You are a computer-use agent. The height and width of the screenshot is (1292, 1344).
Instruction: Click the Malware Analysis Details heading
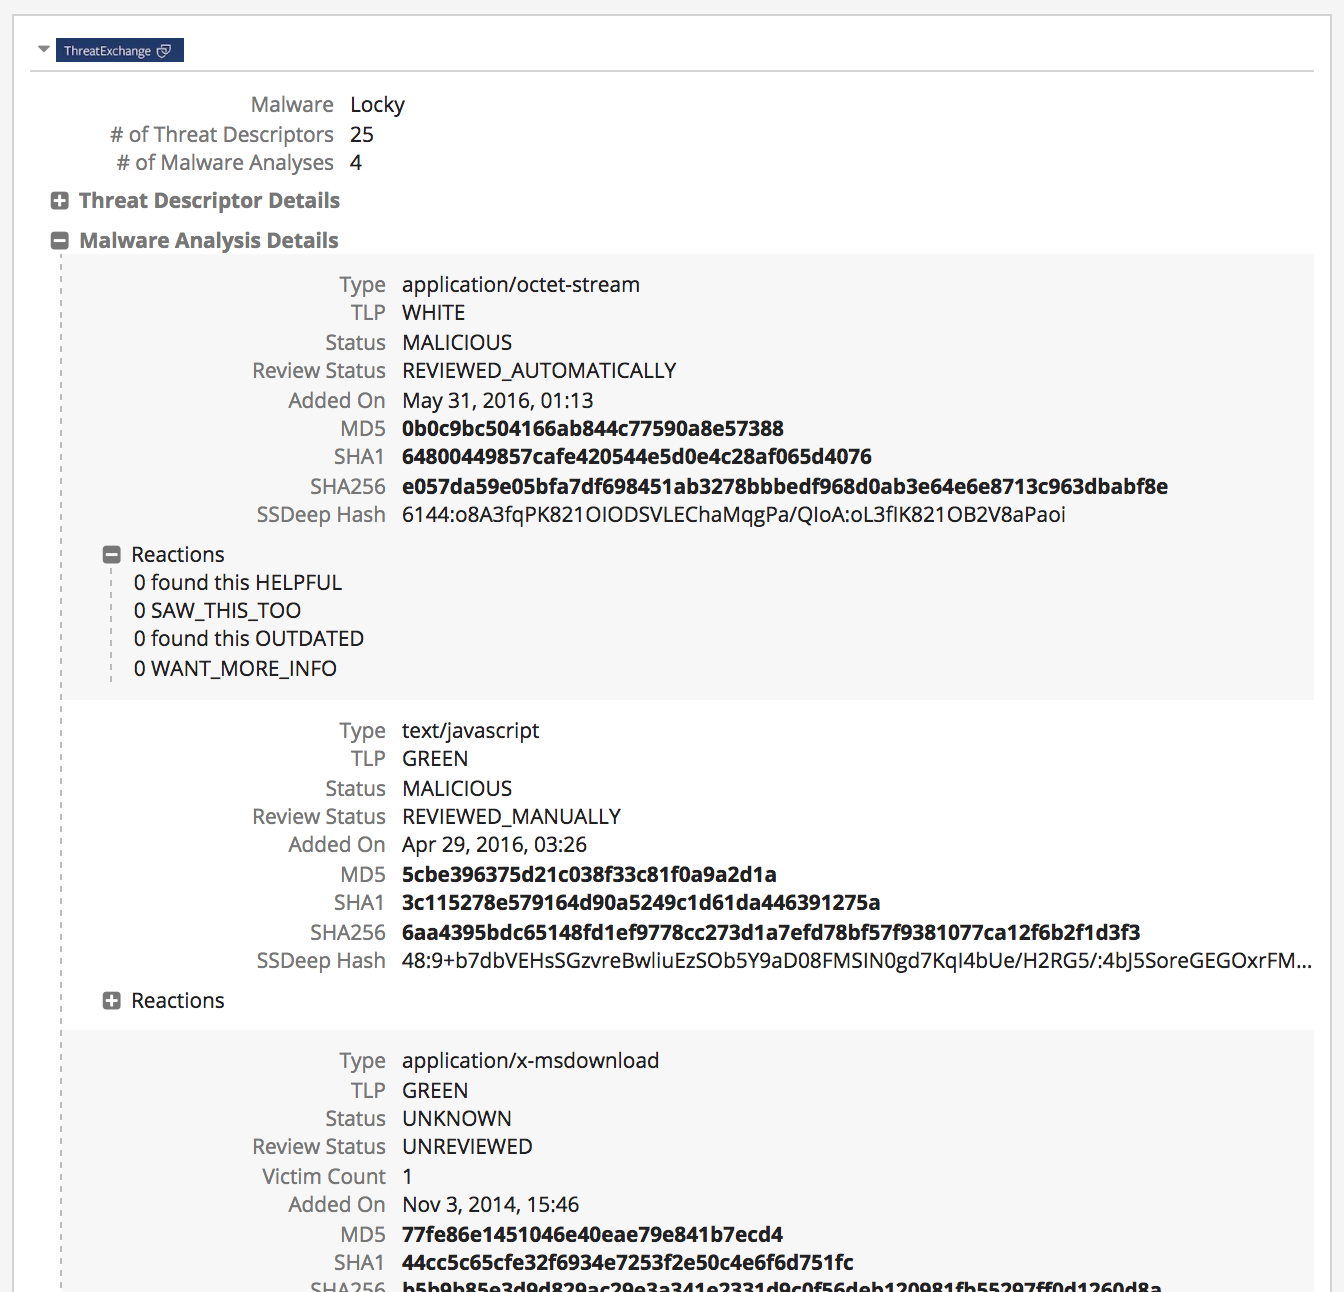pos(208,241)
